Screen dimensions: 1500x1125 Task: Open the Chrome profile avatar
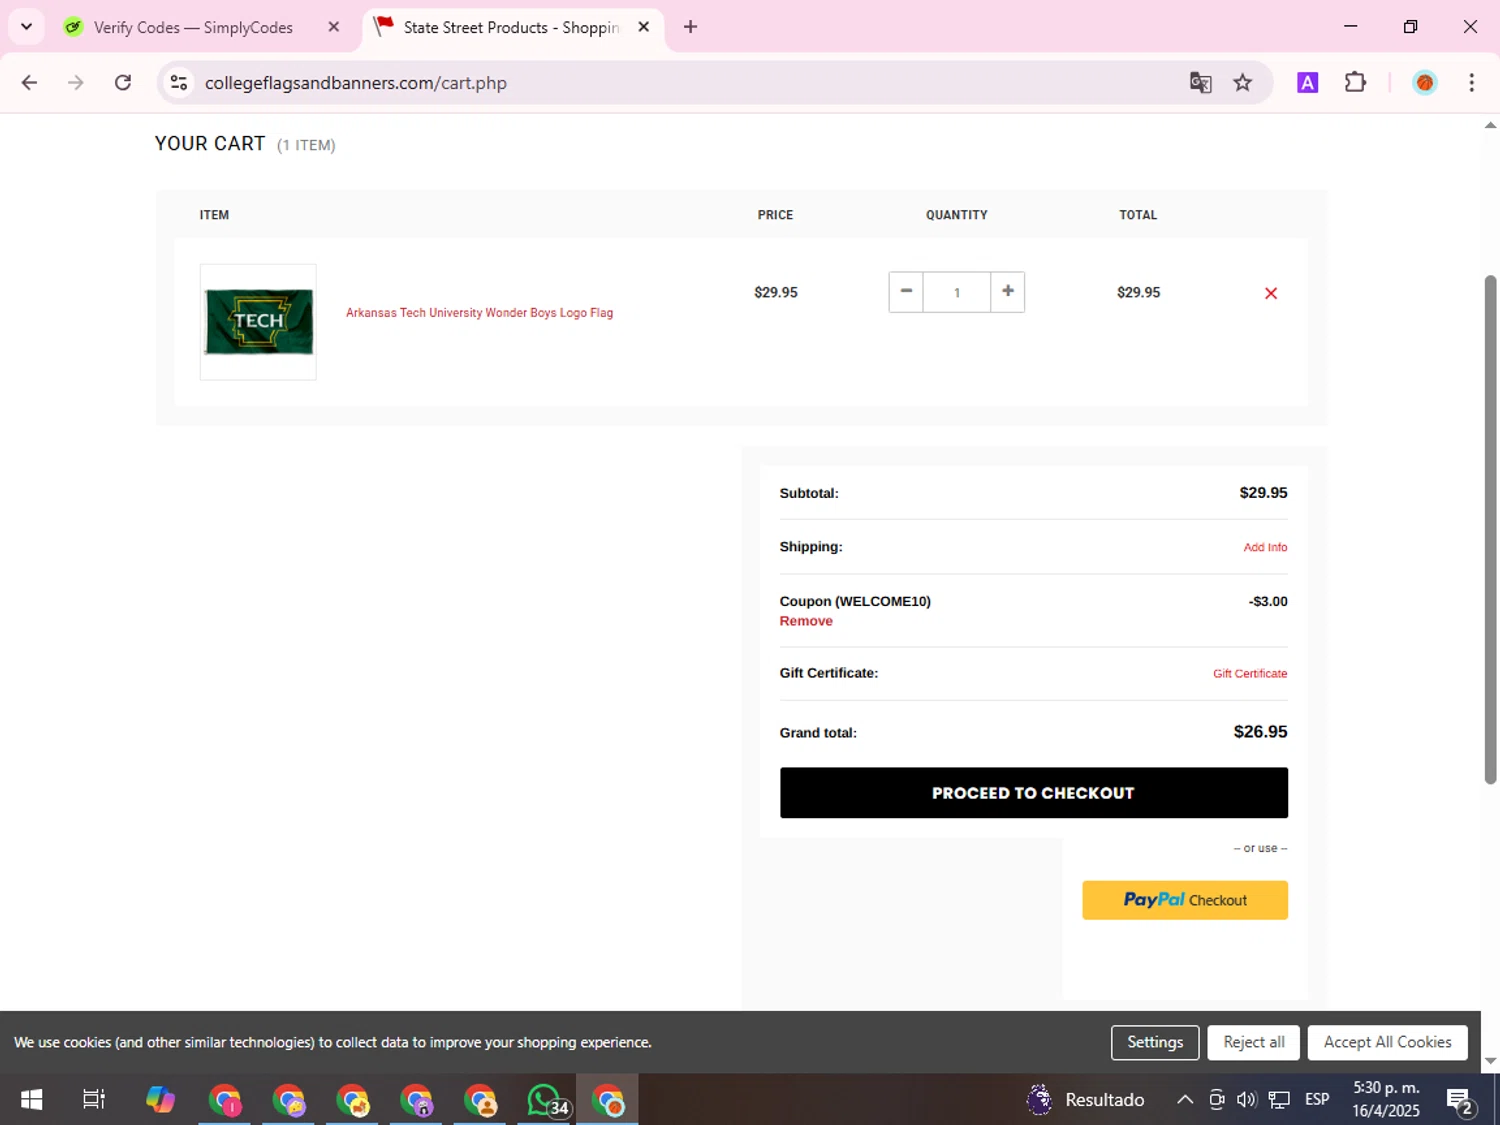(1425, 83)
